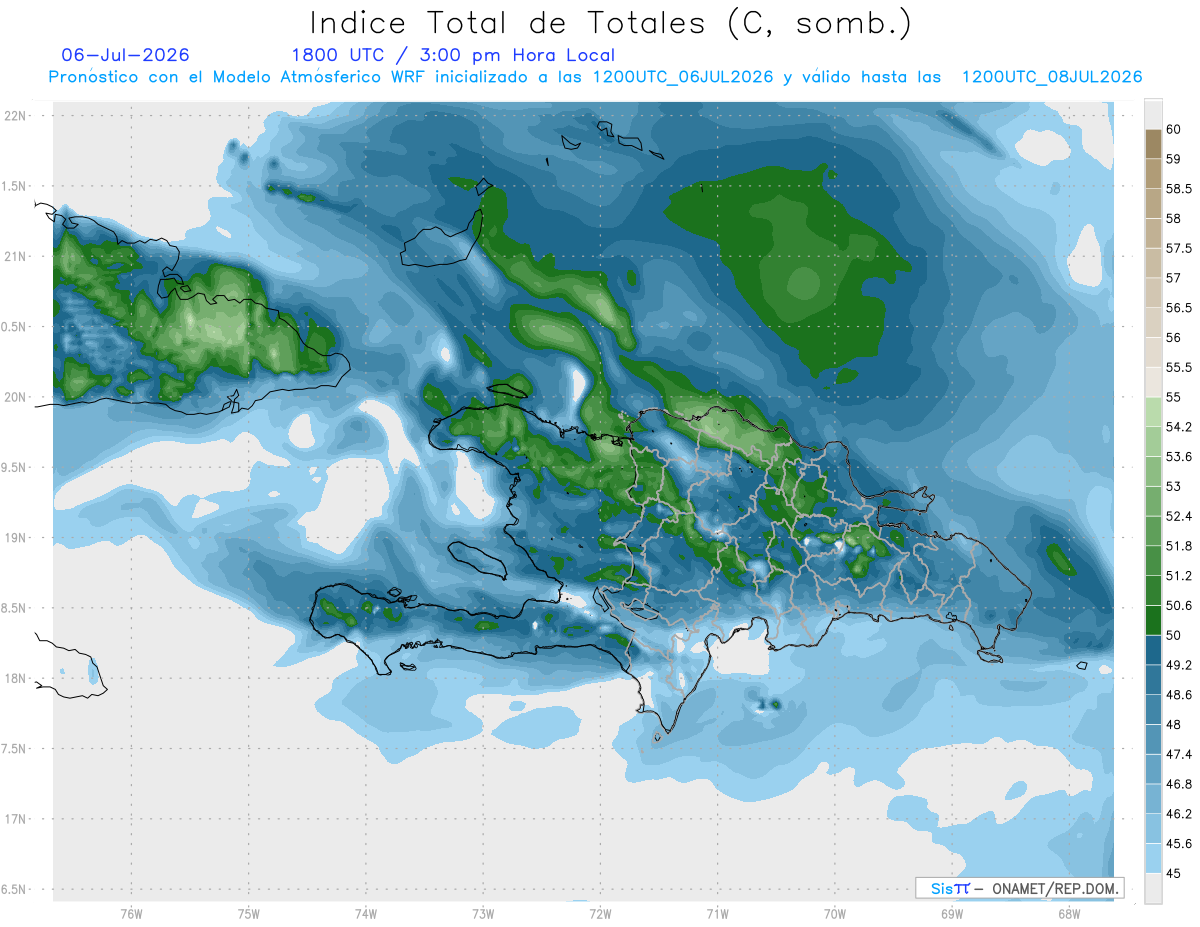Click the colorbar label "56.5"

(x=1179, y=308)
